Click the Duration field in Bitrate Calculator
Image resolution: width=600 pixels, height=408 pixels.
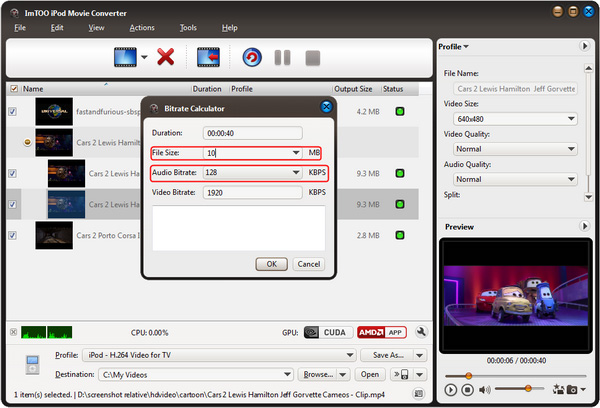coord(253,133)
